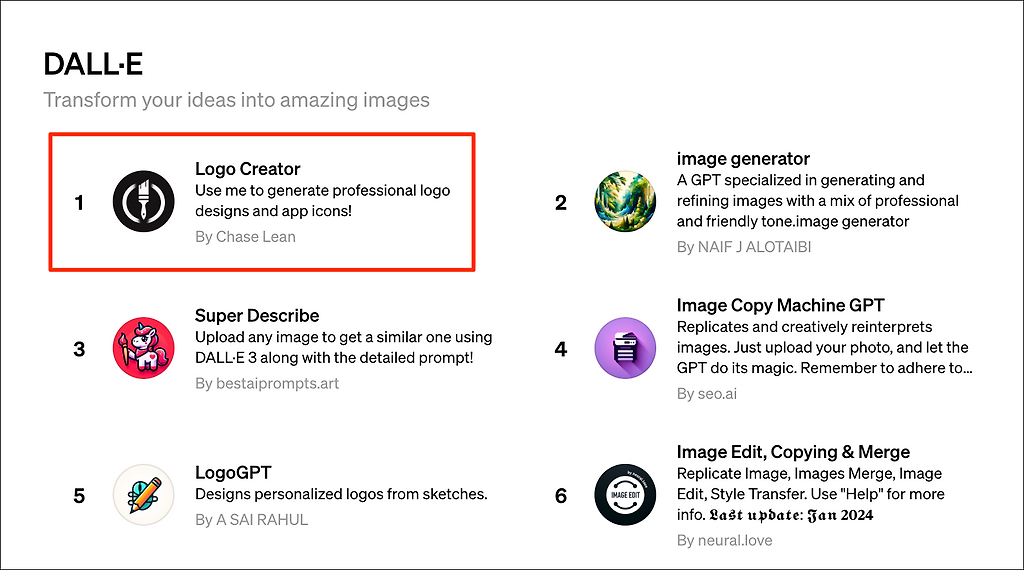
Task: Click author A SAI RAHUL
Action: (251, 520)
